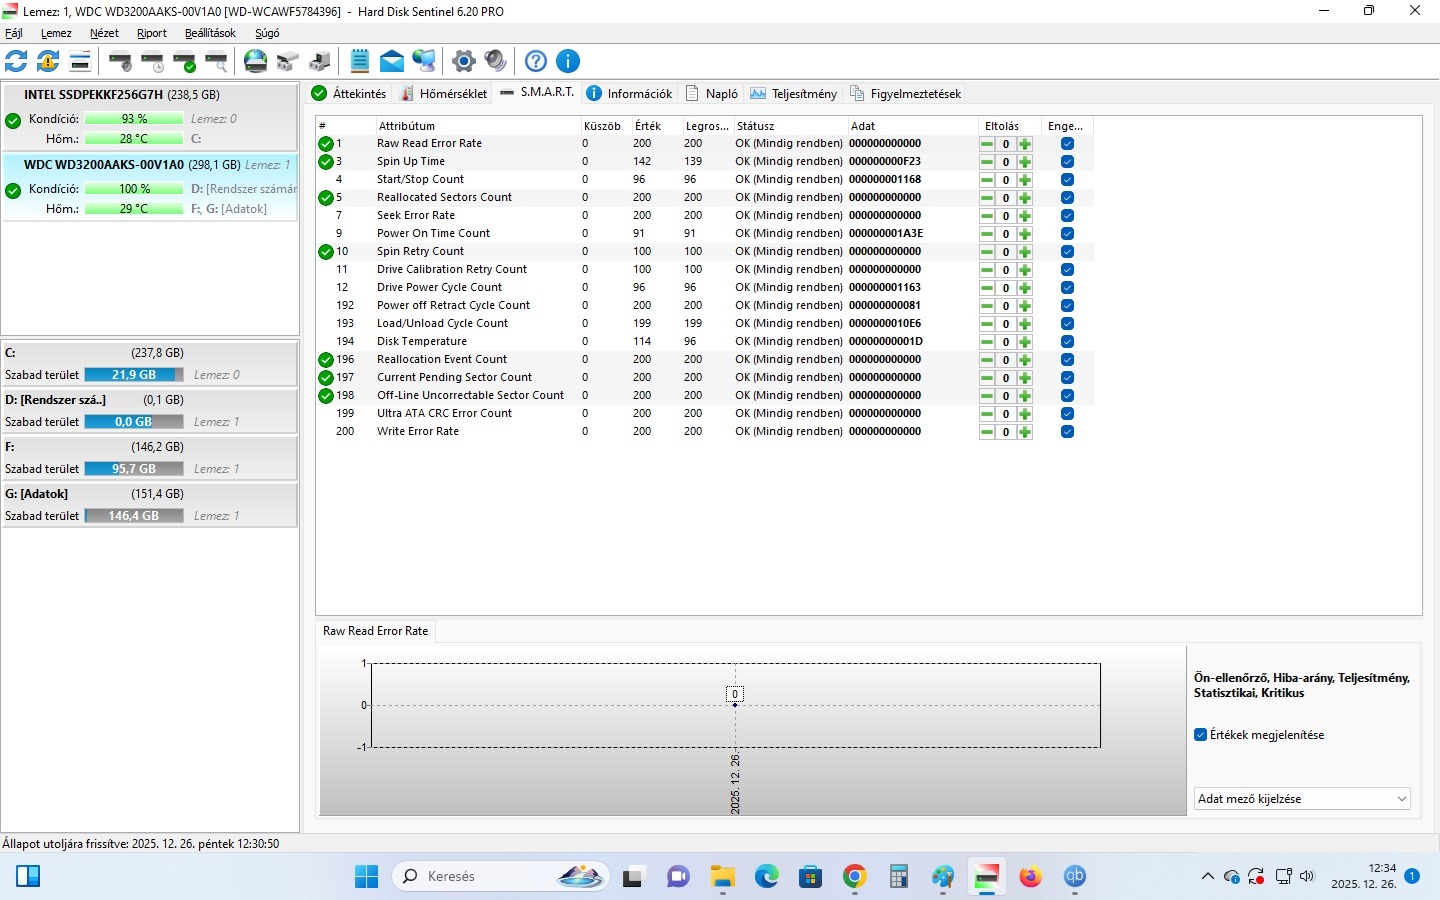Uncheck the enable box for Write Error Rate
This screenshot has width=1440, height=900.
point(1067,432)
